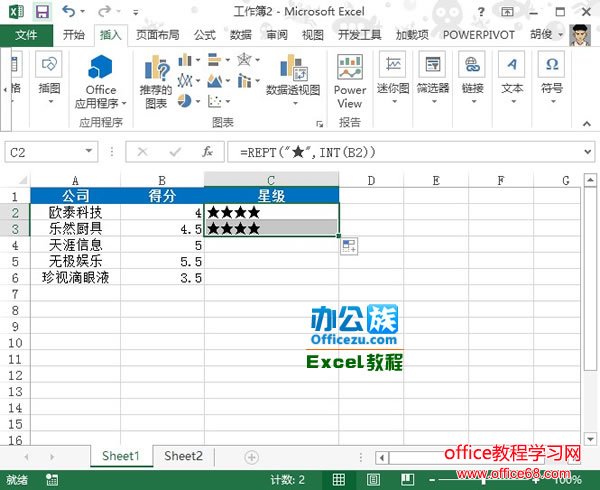Image resolution: width=600 pixels, height=490 pixels.
Task: Switch to Page Break Preview in status bar
Action: pyautogui.click(x=408, y=480)
